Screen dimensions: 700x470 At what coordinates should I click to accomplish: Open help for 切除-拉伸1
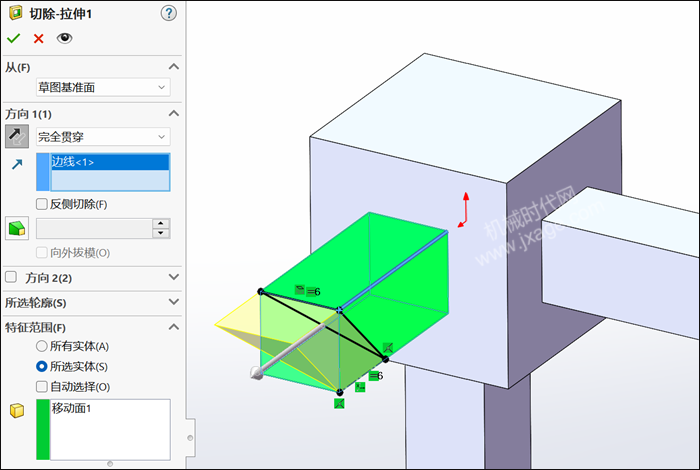(168, 13)
